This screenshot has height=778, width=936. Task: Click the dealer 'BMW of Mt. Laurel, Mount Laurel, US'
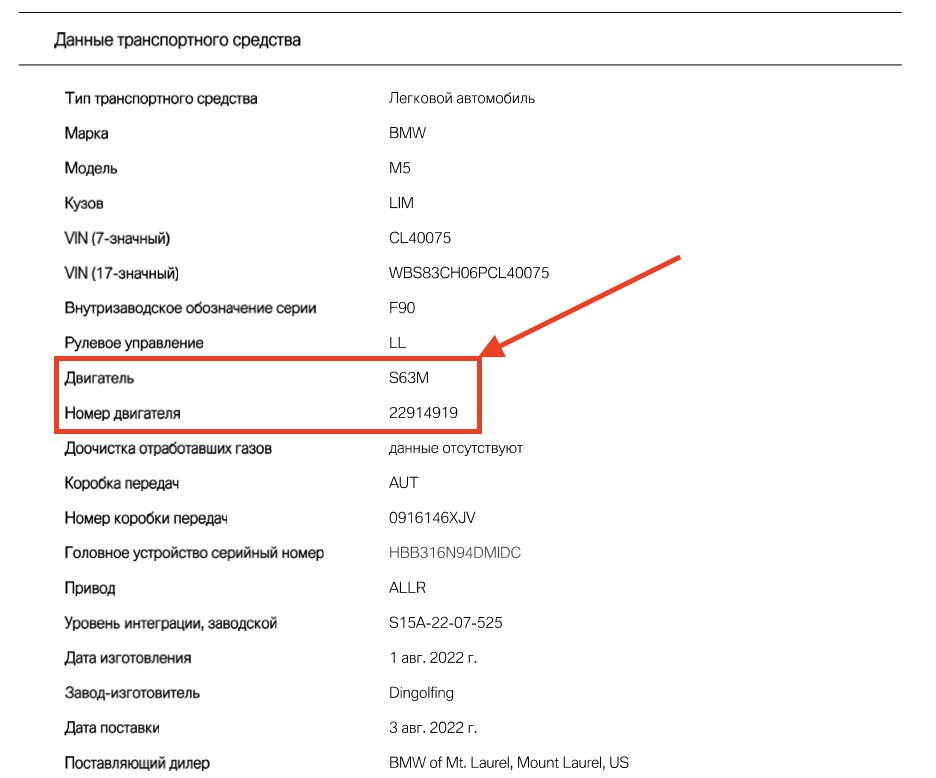click(509, 762)
